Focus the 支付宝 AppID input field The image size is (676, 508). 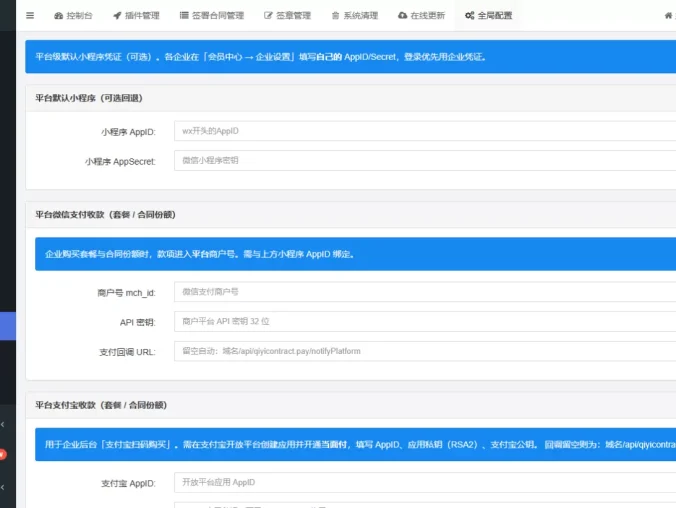pos(425,483)
